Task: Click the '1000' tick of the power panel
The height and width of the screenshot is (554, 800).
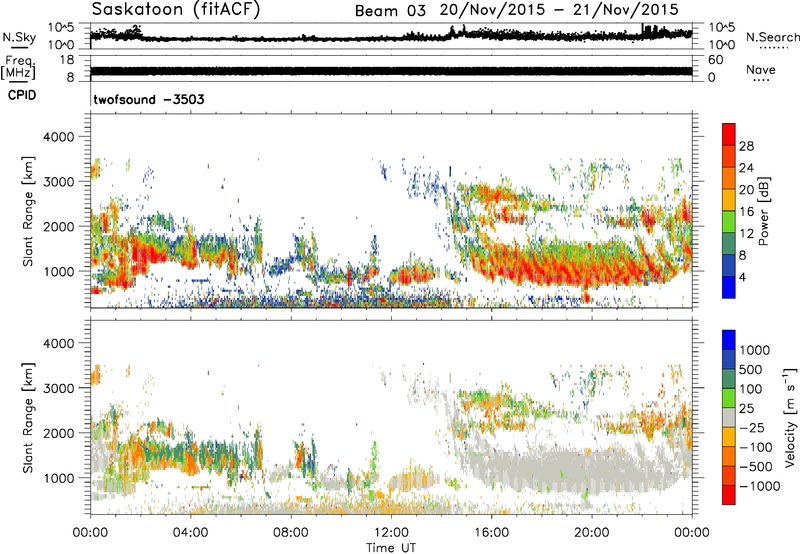Action: pos(58,271)
